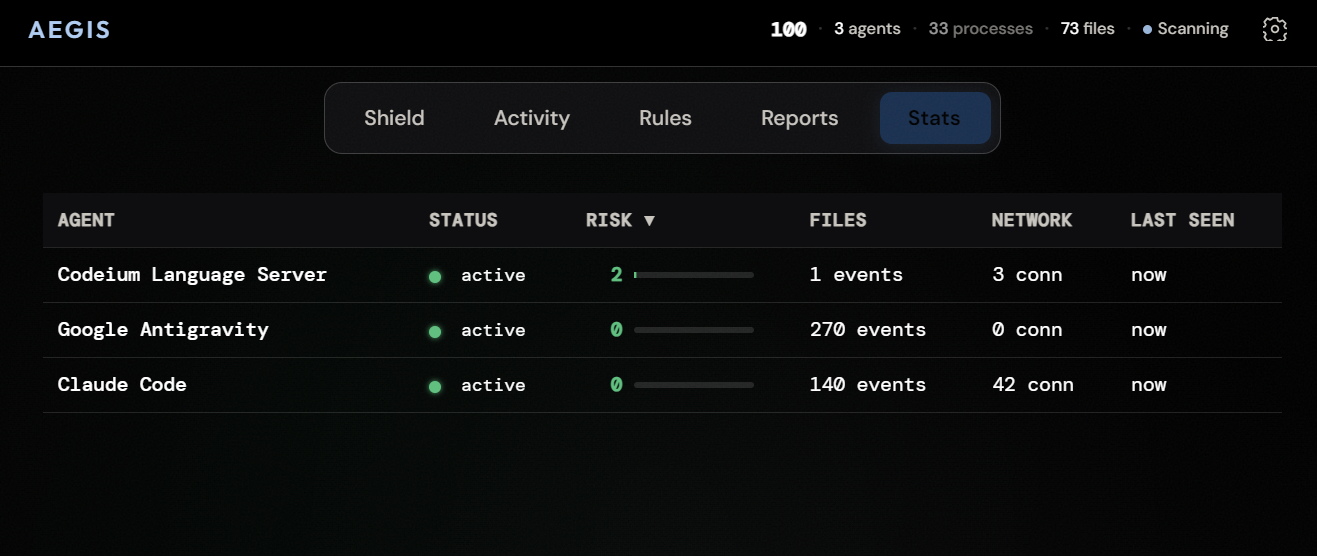Sort by the NETWORK column header
Image resolution: width=1317 pixels, height=556 pixels.
tap(1031, 220)
